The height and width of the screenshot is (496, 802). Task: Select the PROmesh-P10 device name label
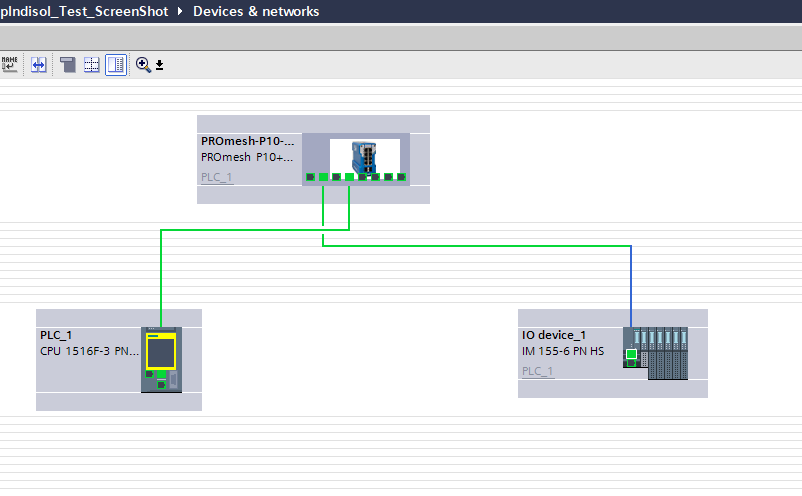(x=248, y=141)
